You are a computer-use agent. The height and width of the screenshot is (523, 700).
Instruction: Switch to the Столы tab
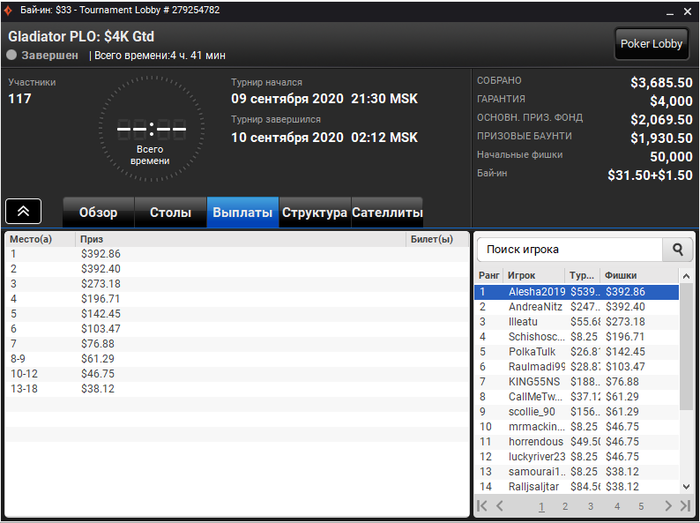pyautogui.click(x=171, y=212)
